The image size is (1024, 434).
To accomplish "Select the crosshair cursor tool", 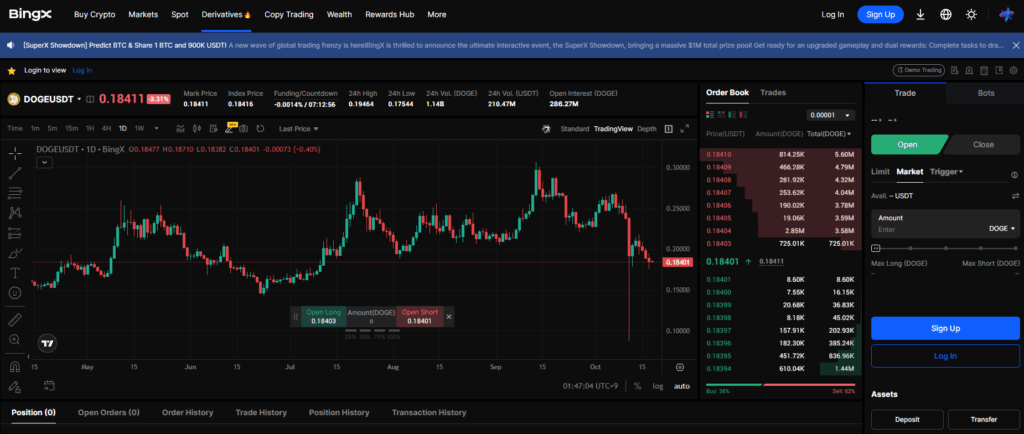I will [15, 153].
